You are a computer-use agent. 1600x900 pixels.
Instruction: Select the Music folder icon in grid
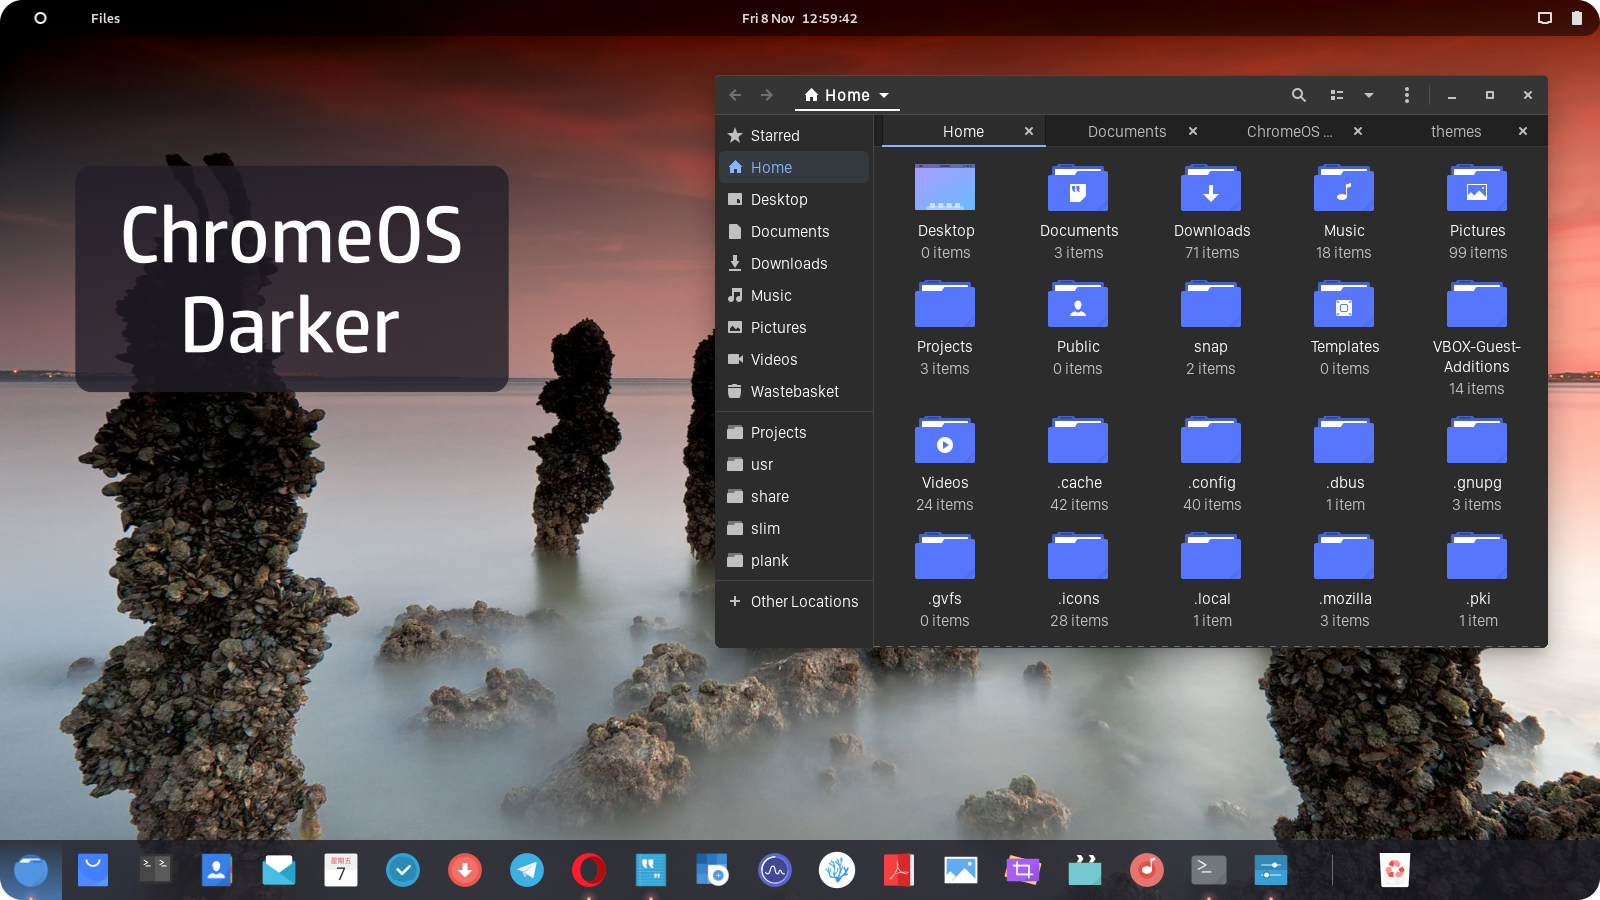pos(1344,188)
